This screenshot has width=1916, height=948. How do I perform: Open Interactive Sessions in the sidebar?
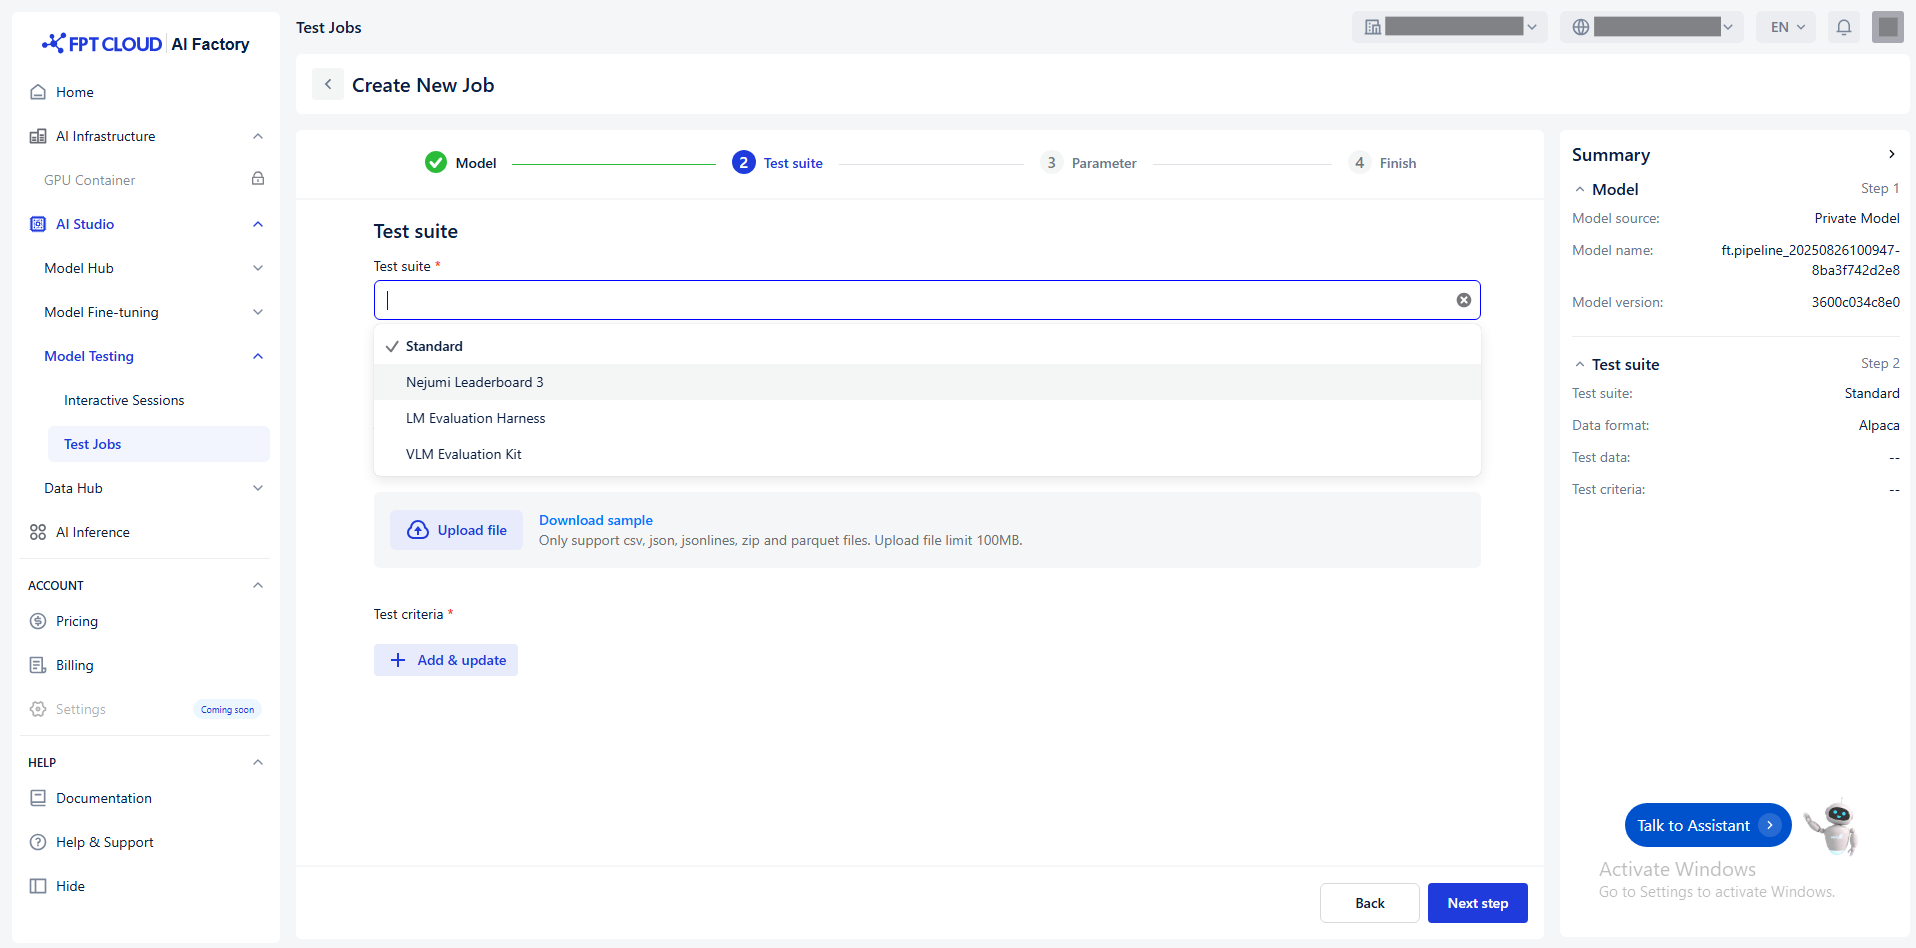point(124,400)
